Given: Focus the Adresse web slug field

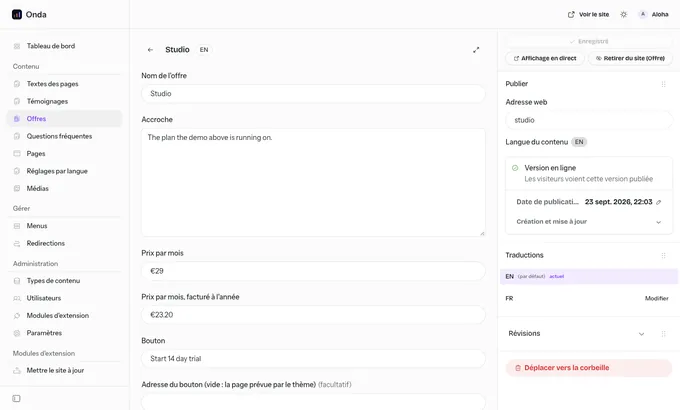Looking at the screenshot, I should pos(589,120).
